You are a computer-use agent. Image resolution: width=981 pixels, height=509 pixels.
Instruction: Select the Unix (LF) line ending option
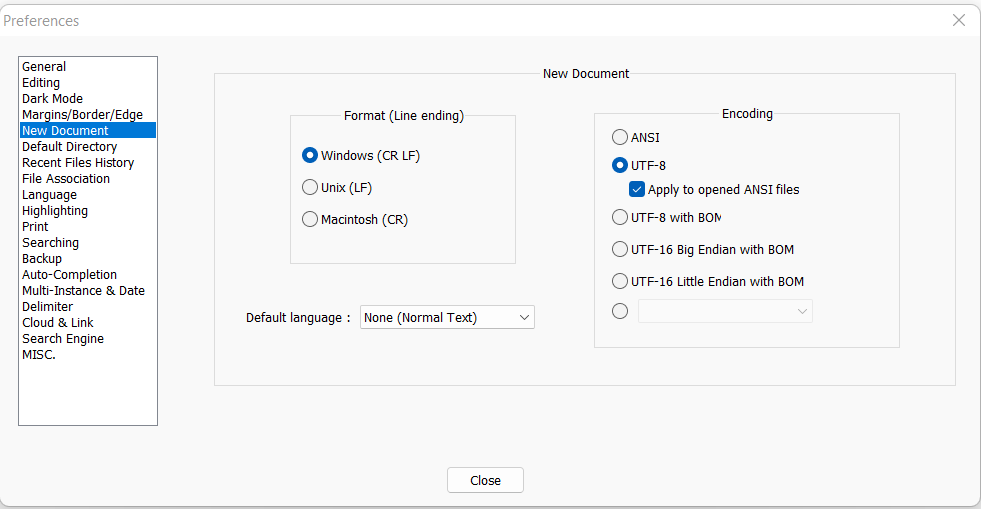coord(310,187)
